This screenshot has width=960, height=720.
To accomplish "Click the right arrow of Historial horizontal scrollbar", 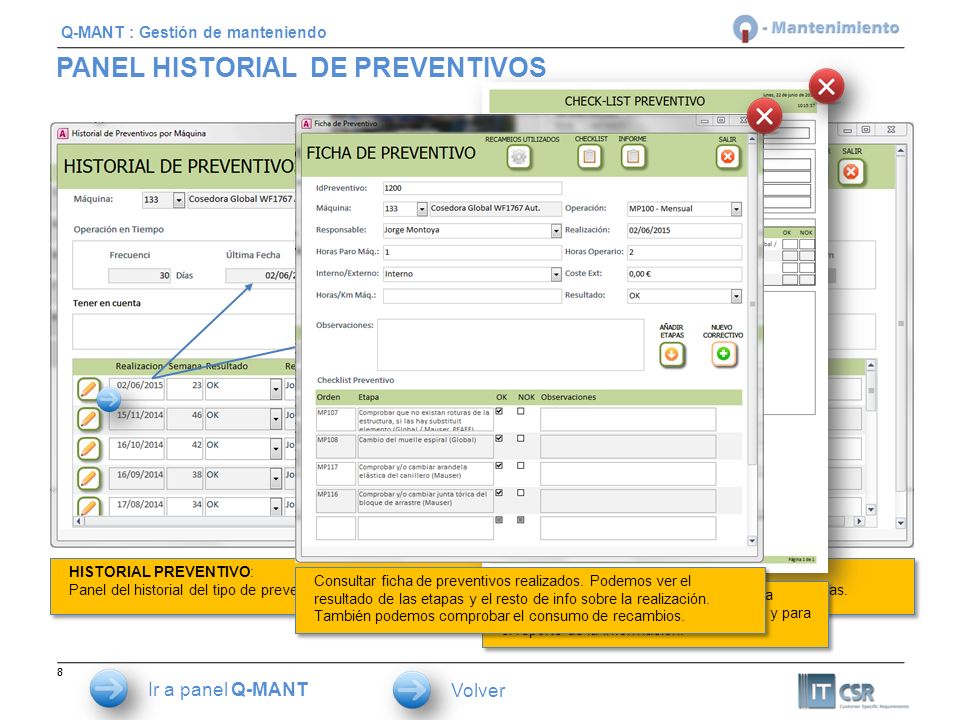I will coord(860,521).
